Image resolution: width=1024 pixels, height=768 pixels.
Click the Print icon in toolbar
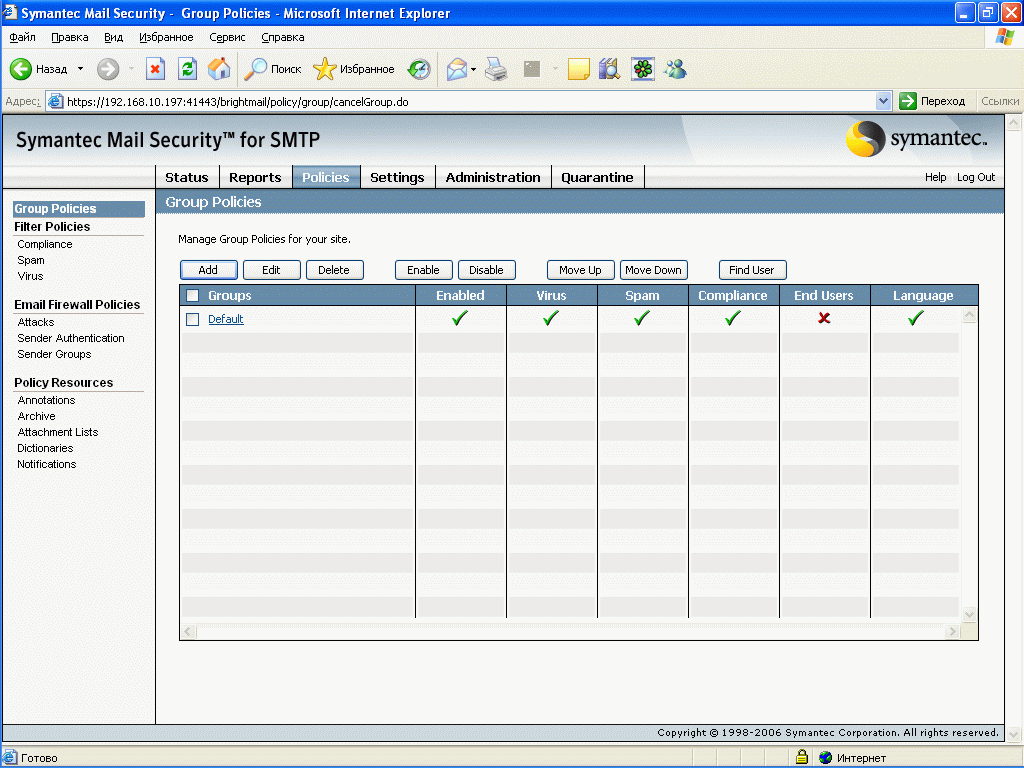tap(497, 69)
